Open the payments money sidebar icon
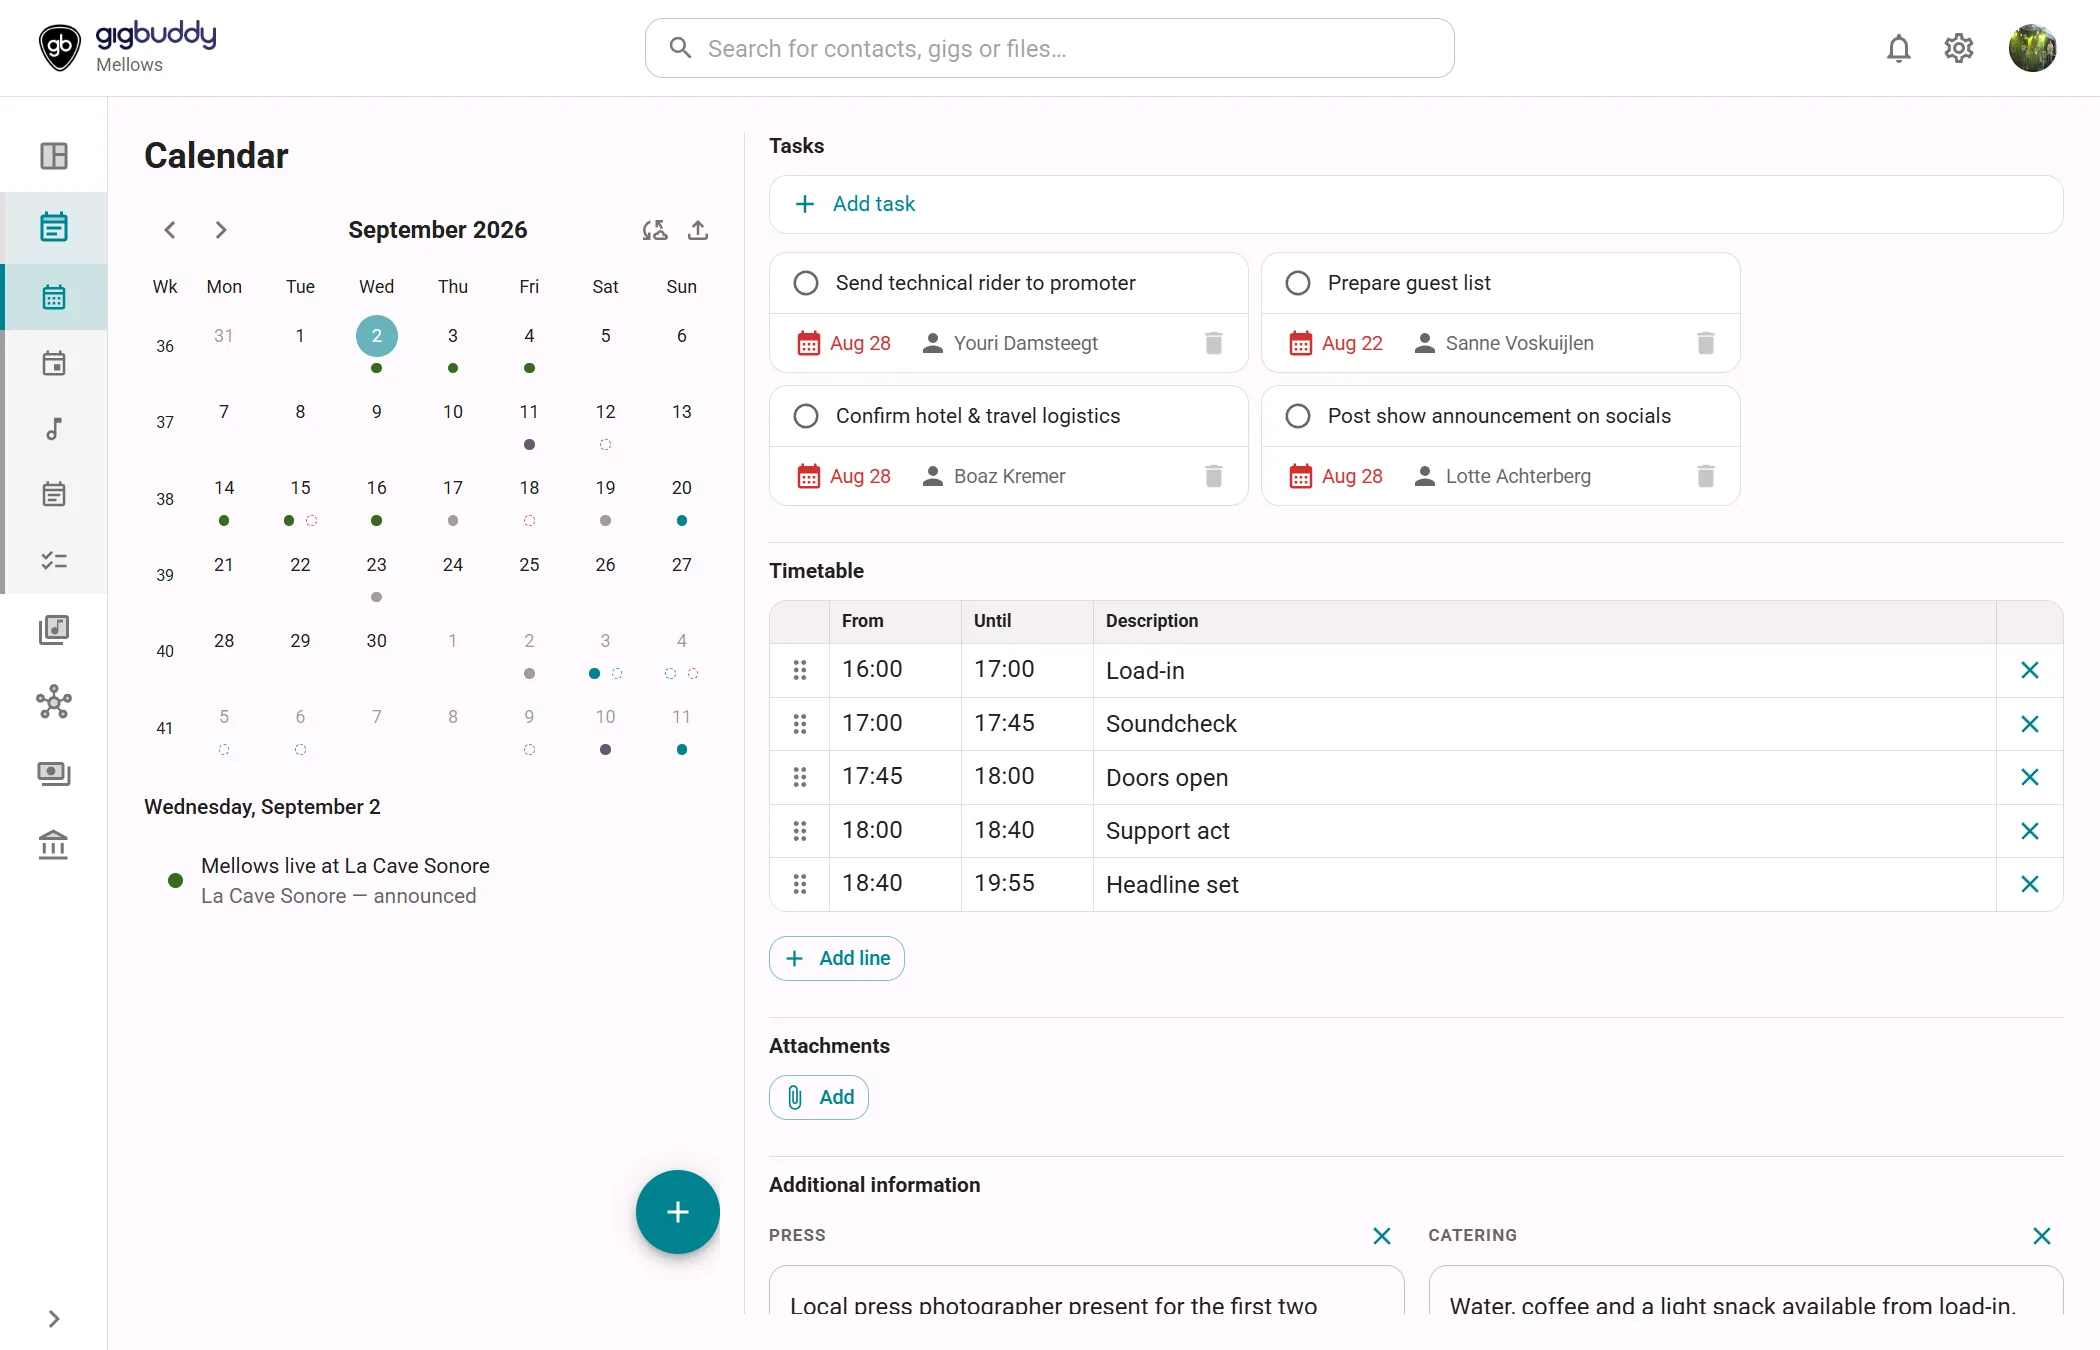Image resolution: width=2100 pixels, height=1350 pixels. point(54,774)
